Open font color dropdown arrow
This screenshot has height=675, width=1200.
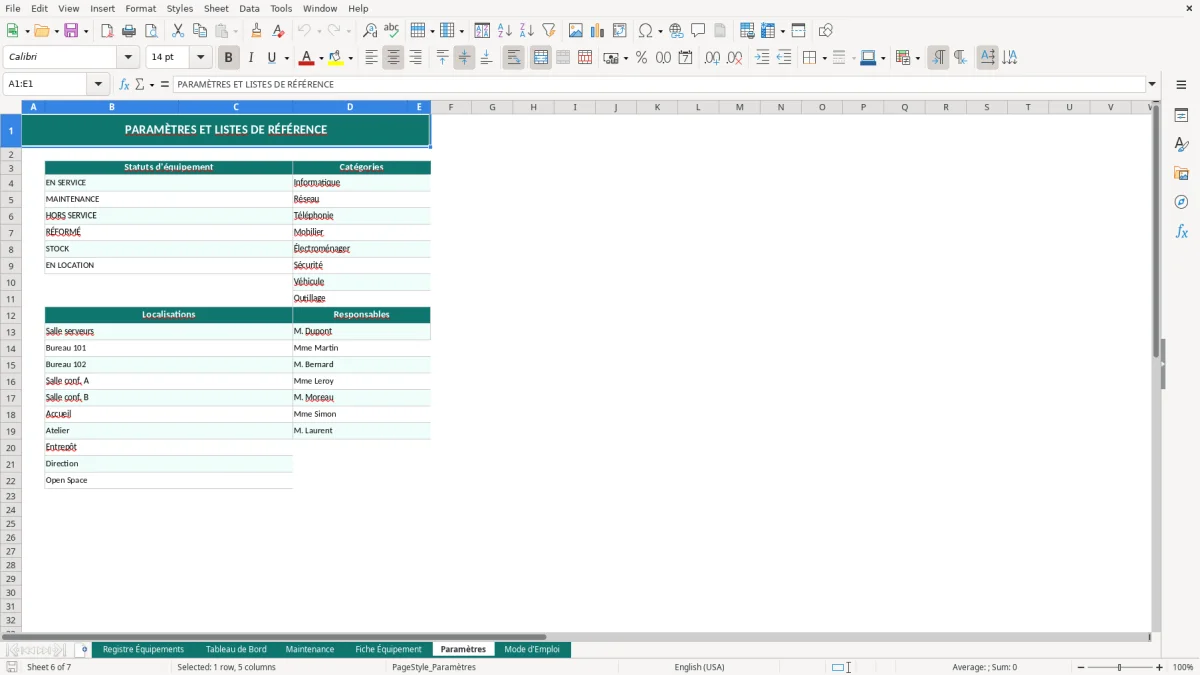coord(321,59)
